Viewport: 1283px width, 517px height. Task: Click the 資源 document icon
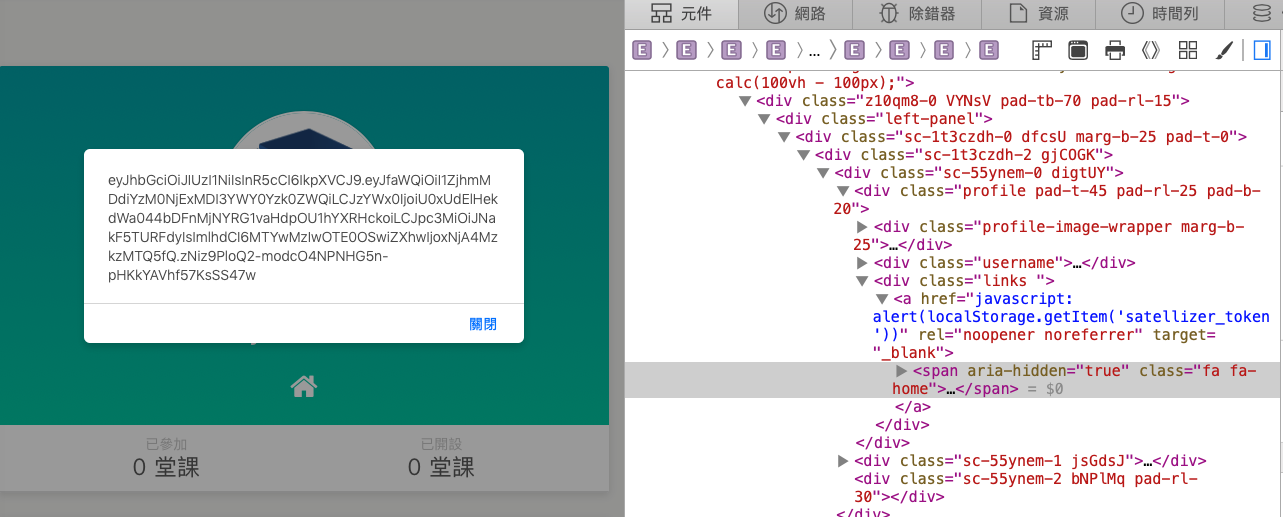tap(1018, 14)
